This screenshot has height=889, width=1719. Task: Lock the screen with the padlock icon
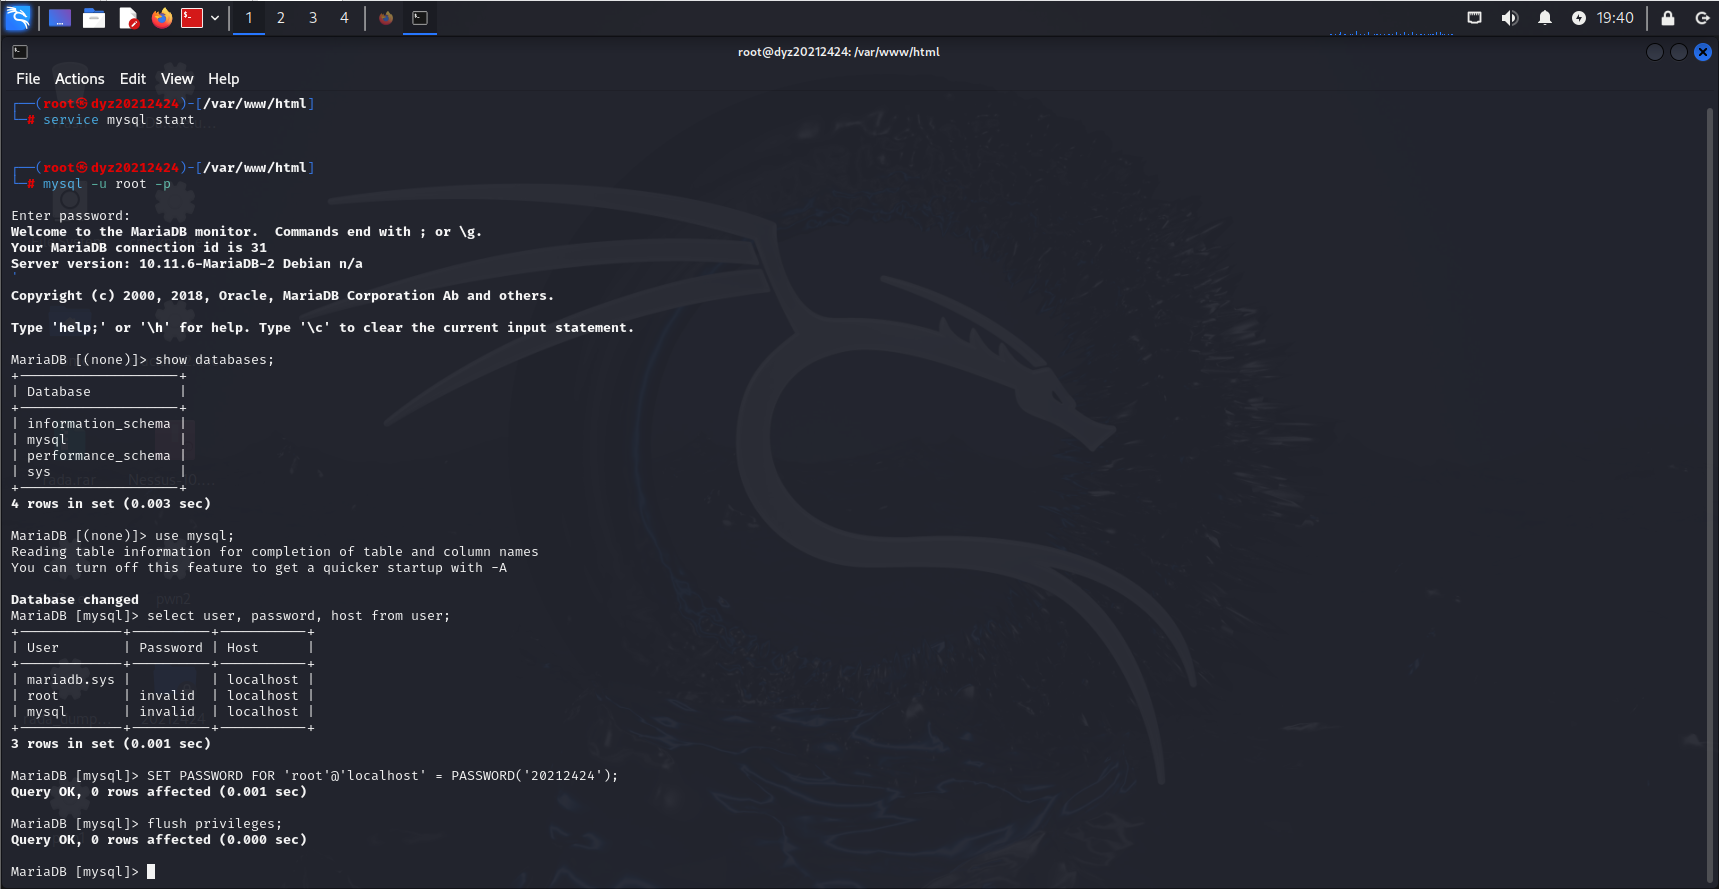(1668, 18)
